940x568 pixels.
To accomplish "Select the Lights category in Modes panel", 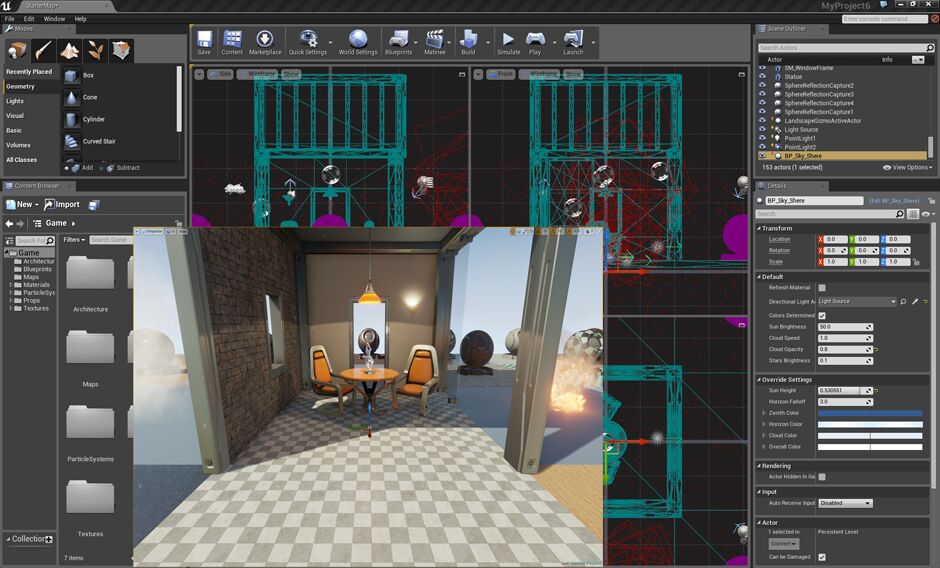I will pyautogui.click(x=15, y=101).
